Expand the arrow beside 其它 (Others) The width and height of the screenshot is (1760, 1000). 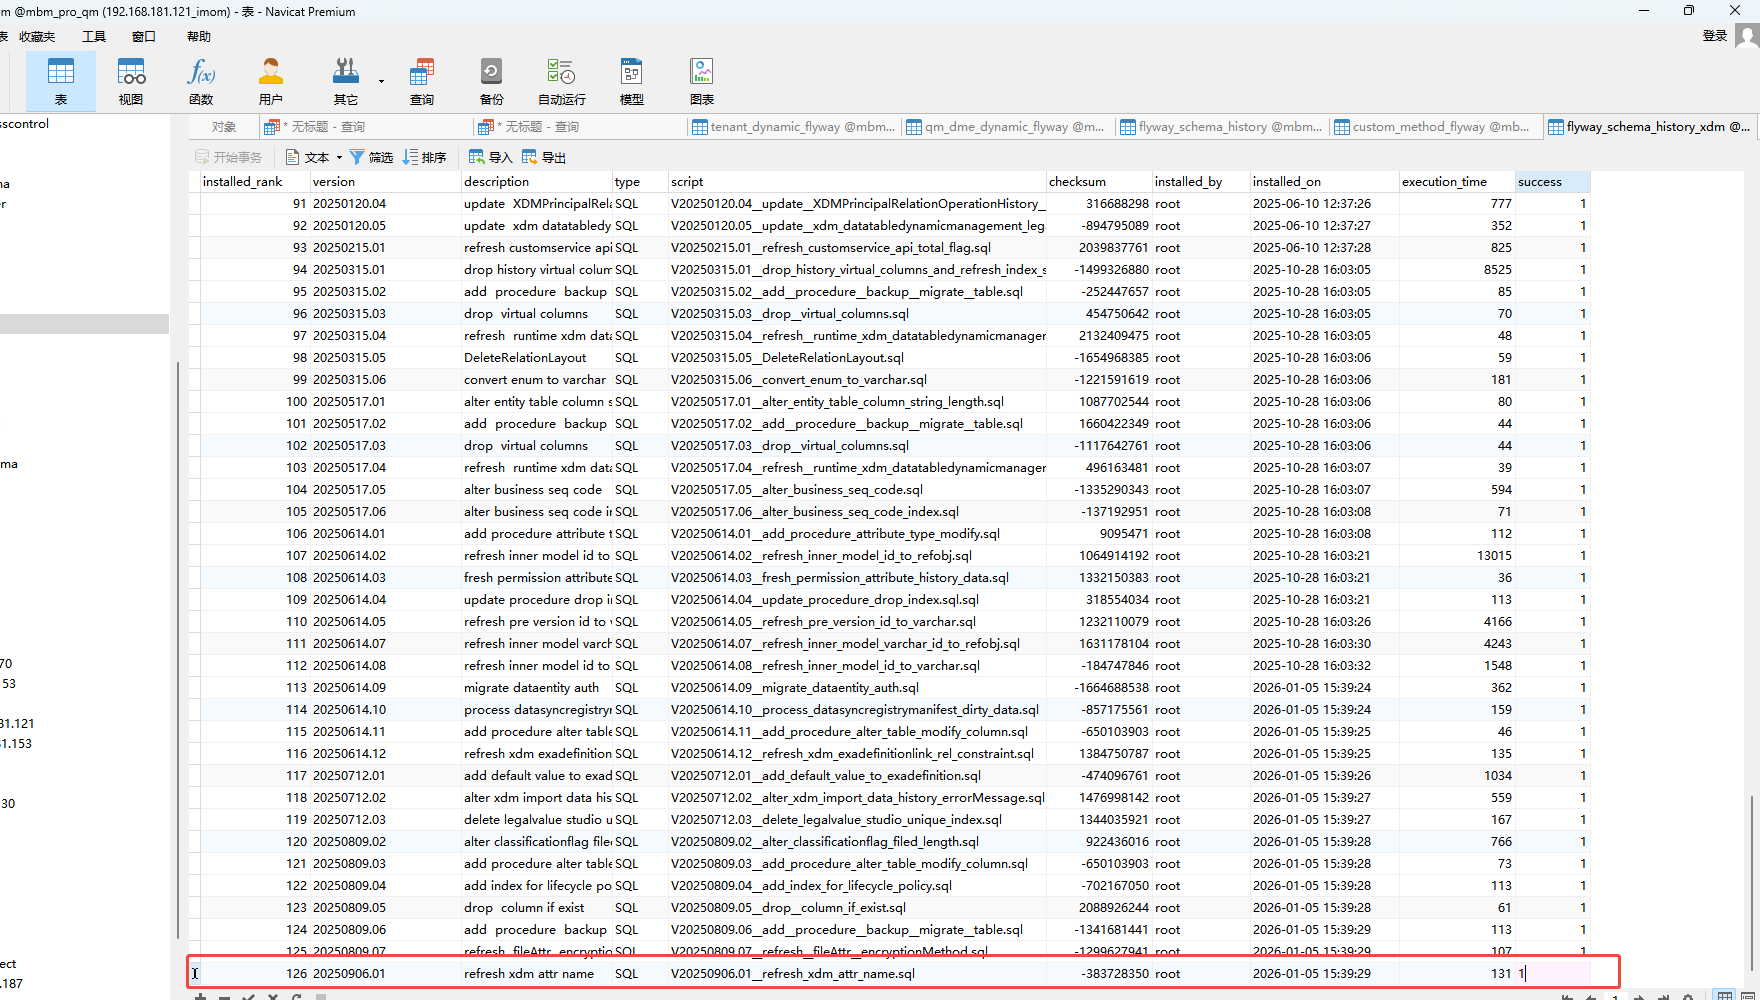pyautogui.click(x=381, y=81)
